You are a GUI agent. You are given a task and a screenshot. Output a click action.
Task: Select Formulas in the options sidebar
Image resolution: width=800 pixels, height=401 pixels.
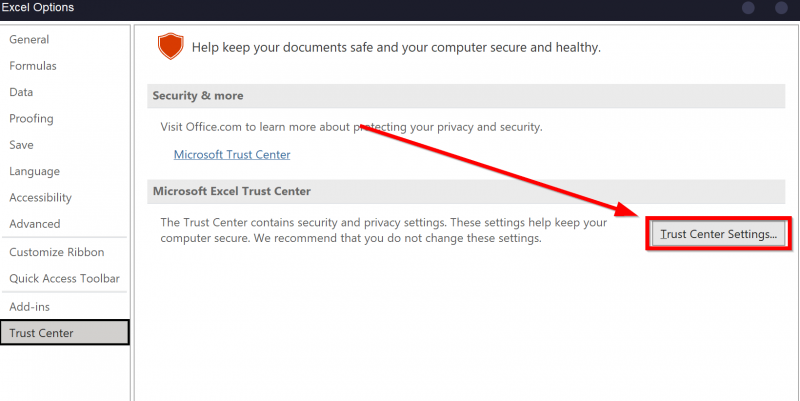pos(33,66)
